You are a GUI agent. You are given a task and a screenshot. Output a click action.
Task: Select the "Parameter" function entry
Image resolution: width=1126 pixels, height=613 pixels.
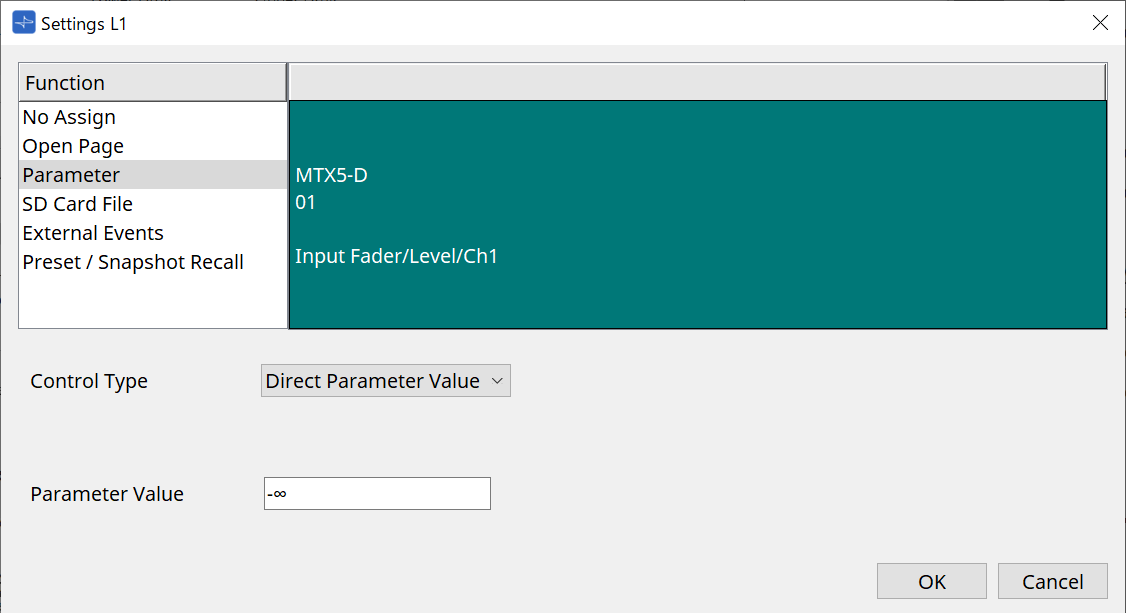pyautogui.click(x=70, y=174)
